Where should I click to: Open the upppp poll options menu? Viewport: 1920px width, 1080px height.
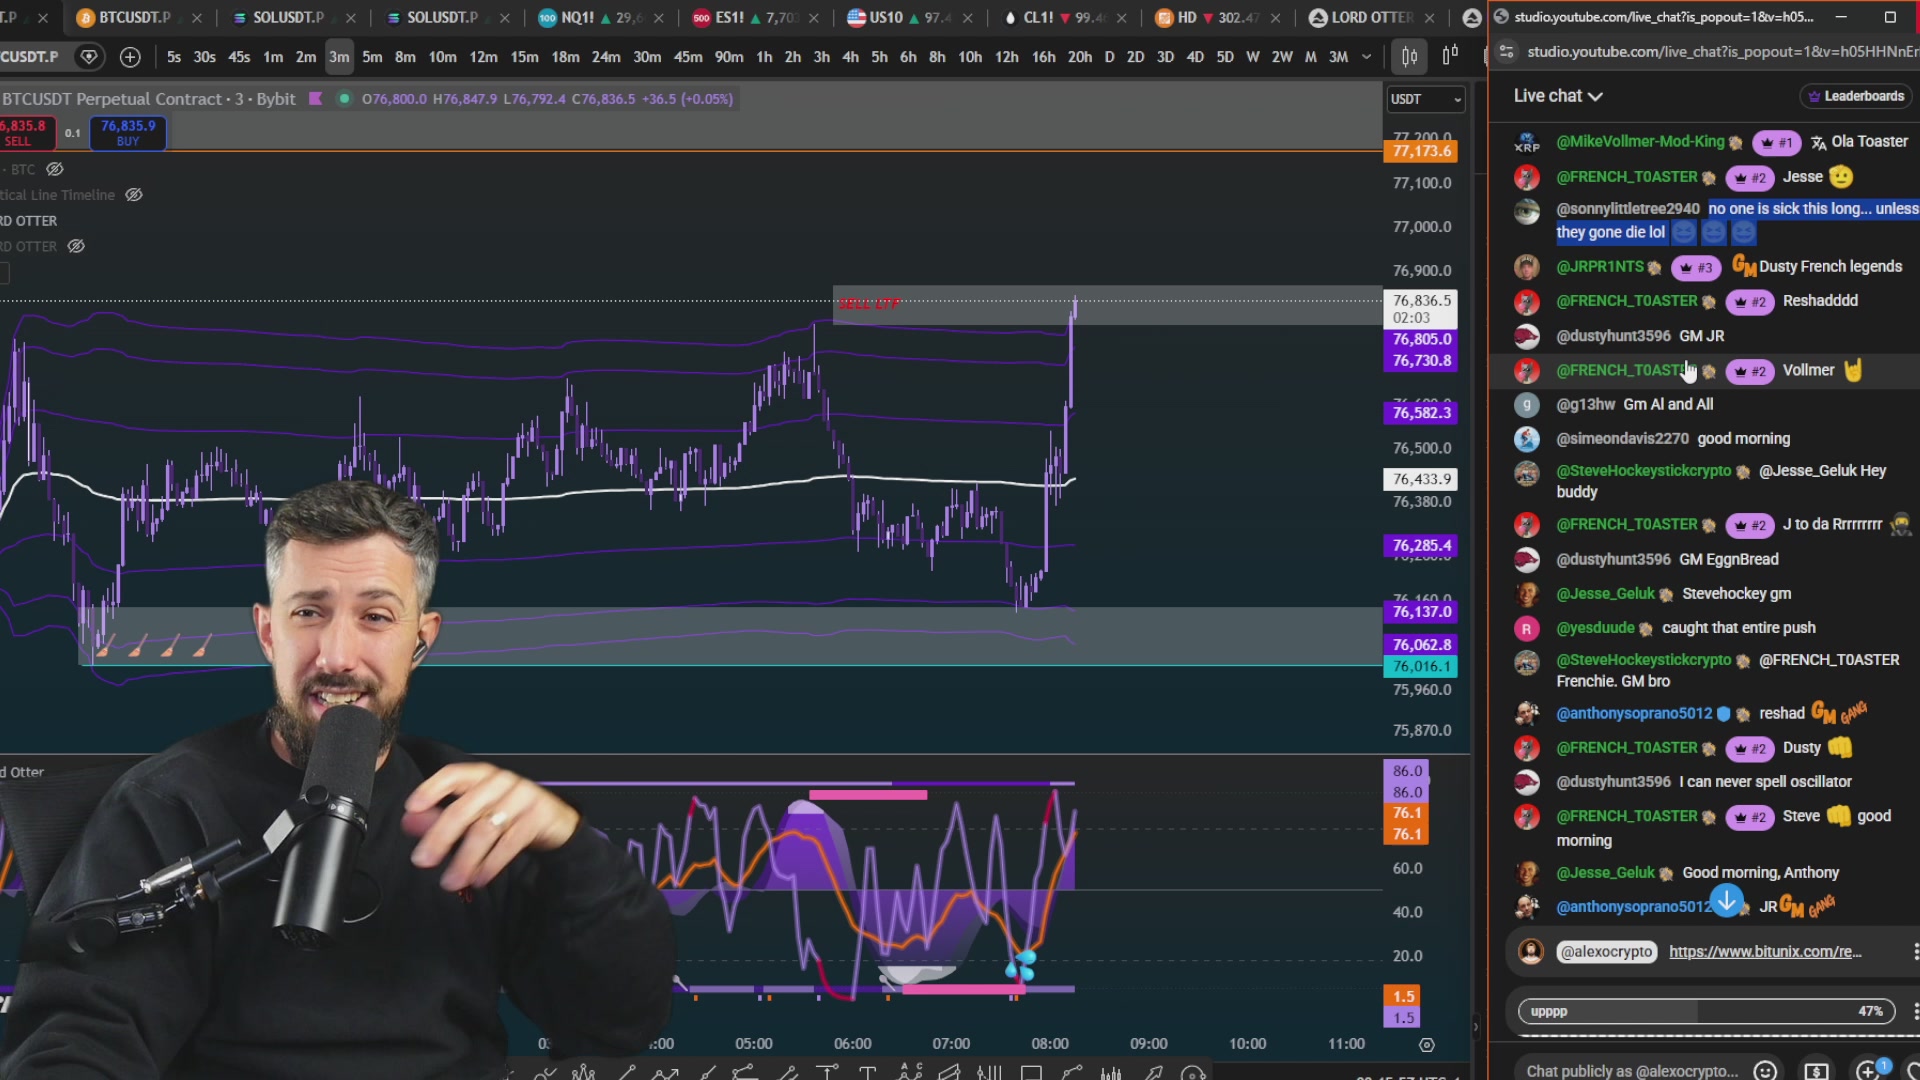click(1914, 1011)
